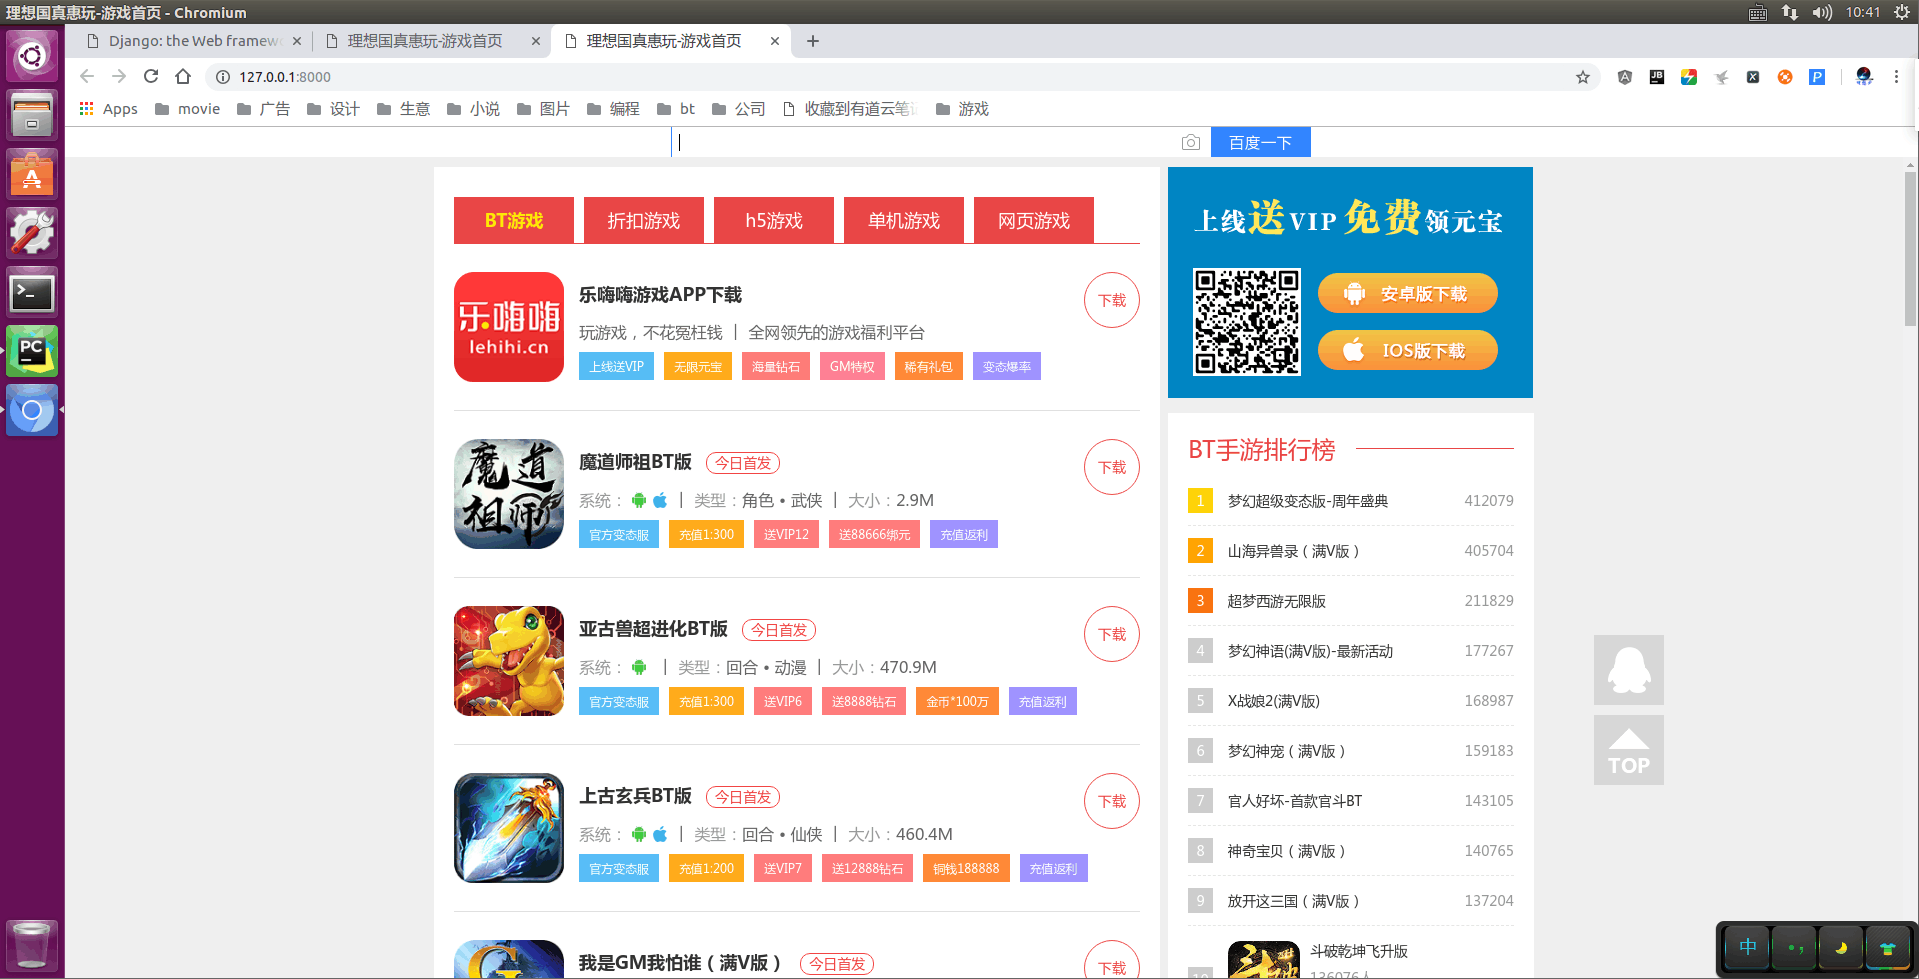1919x979 pixels.
Task: Open the 广告 bookmarks folder
Action: coord(264,109)
